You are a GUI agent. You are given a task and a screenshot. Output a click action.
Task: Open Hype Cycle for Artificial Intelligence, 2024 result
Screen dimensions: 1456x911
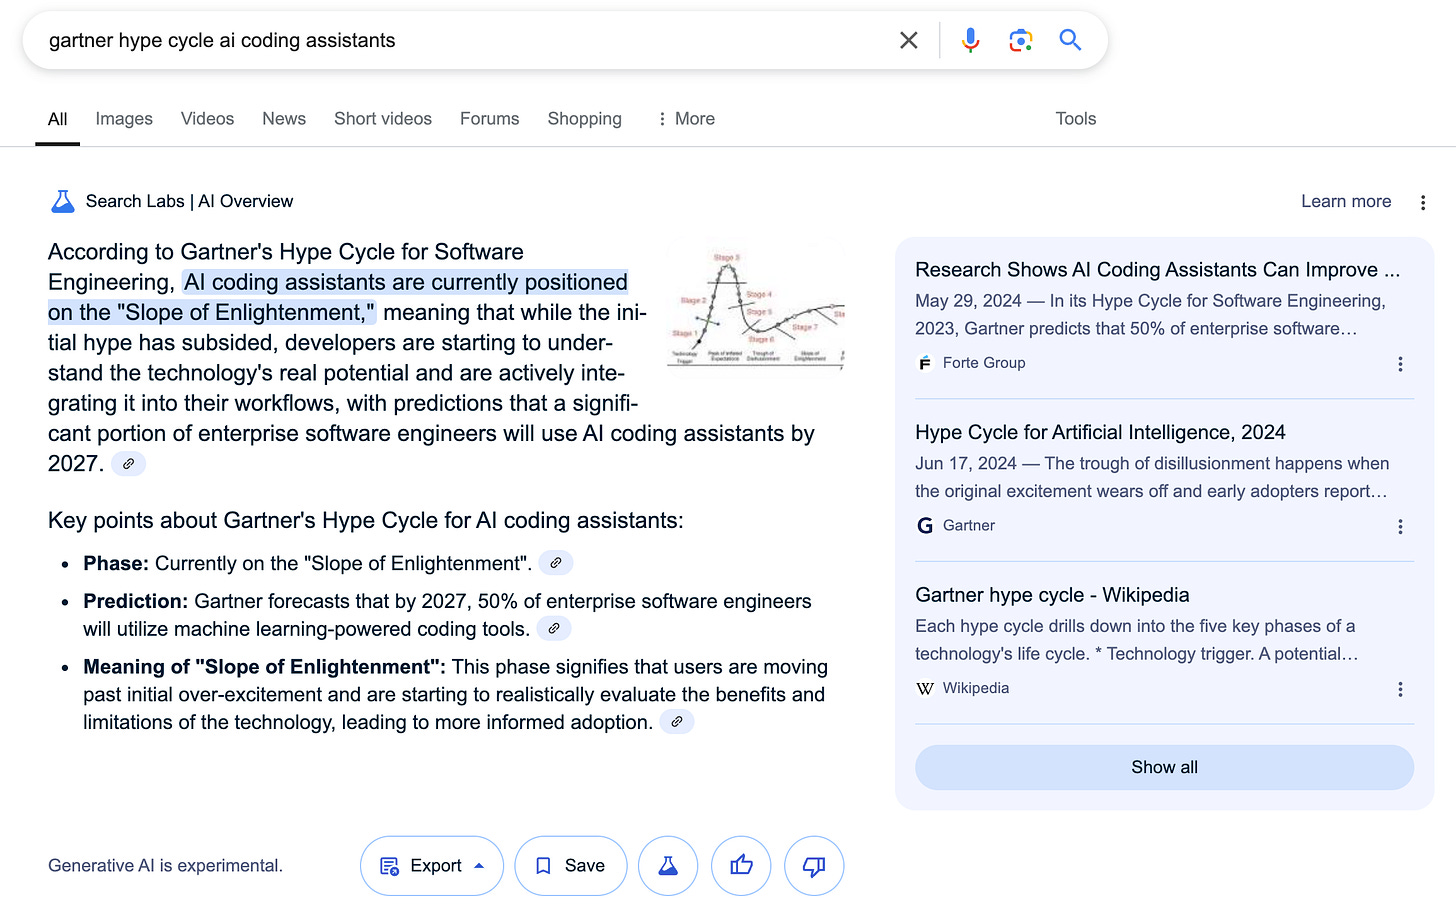pyautogui.click(x=1100, y=432)
